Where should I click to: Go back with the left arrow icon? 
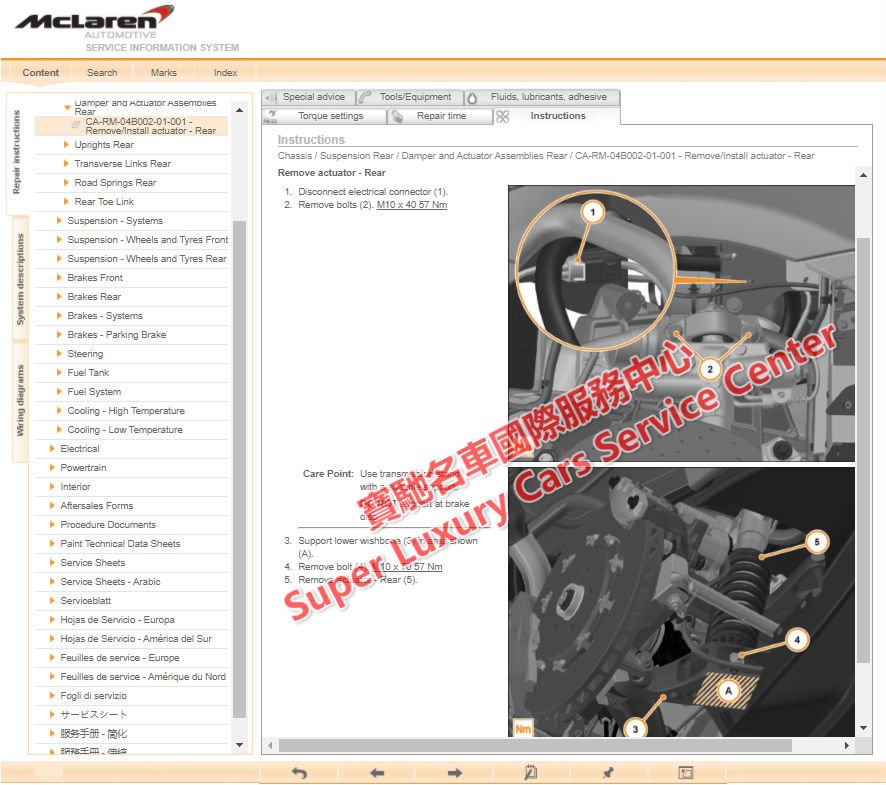[x=377, y=773]
